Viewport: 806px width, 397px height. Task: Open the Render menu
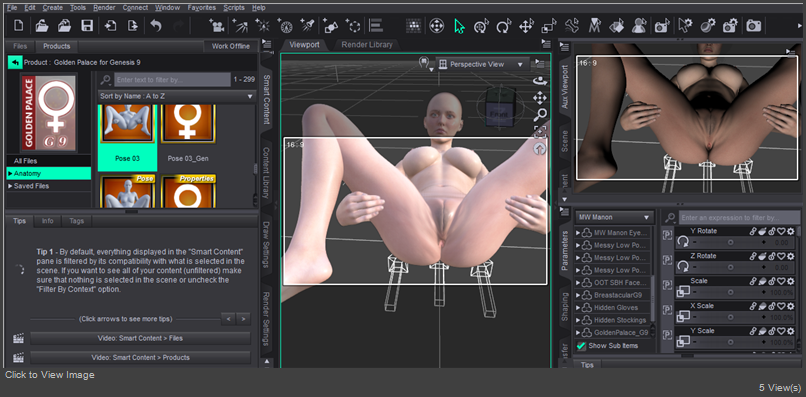coord(104,8)
